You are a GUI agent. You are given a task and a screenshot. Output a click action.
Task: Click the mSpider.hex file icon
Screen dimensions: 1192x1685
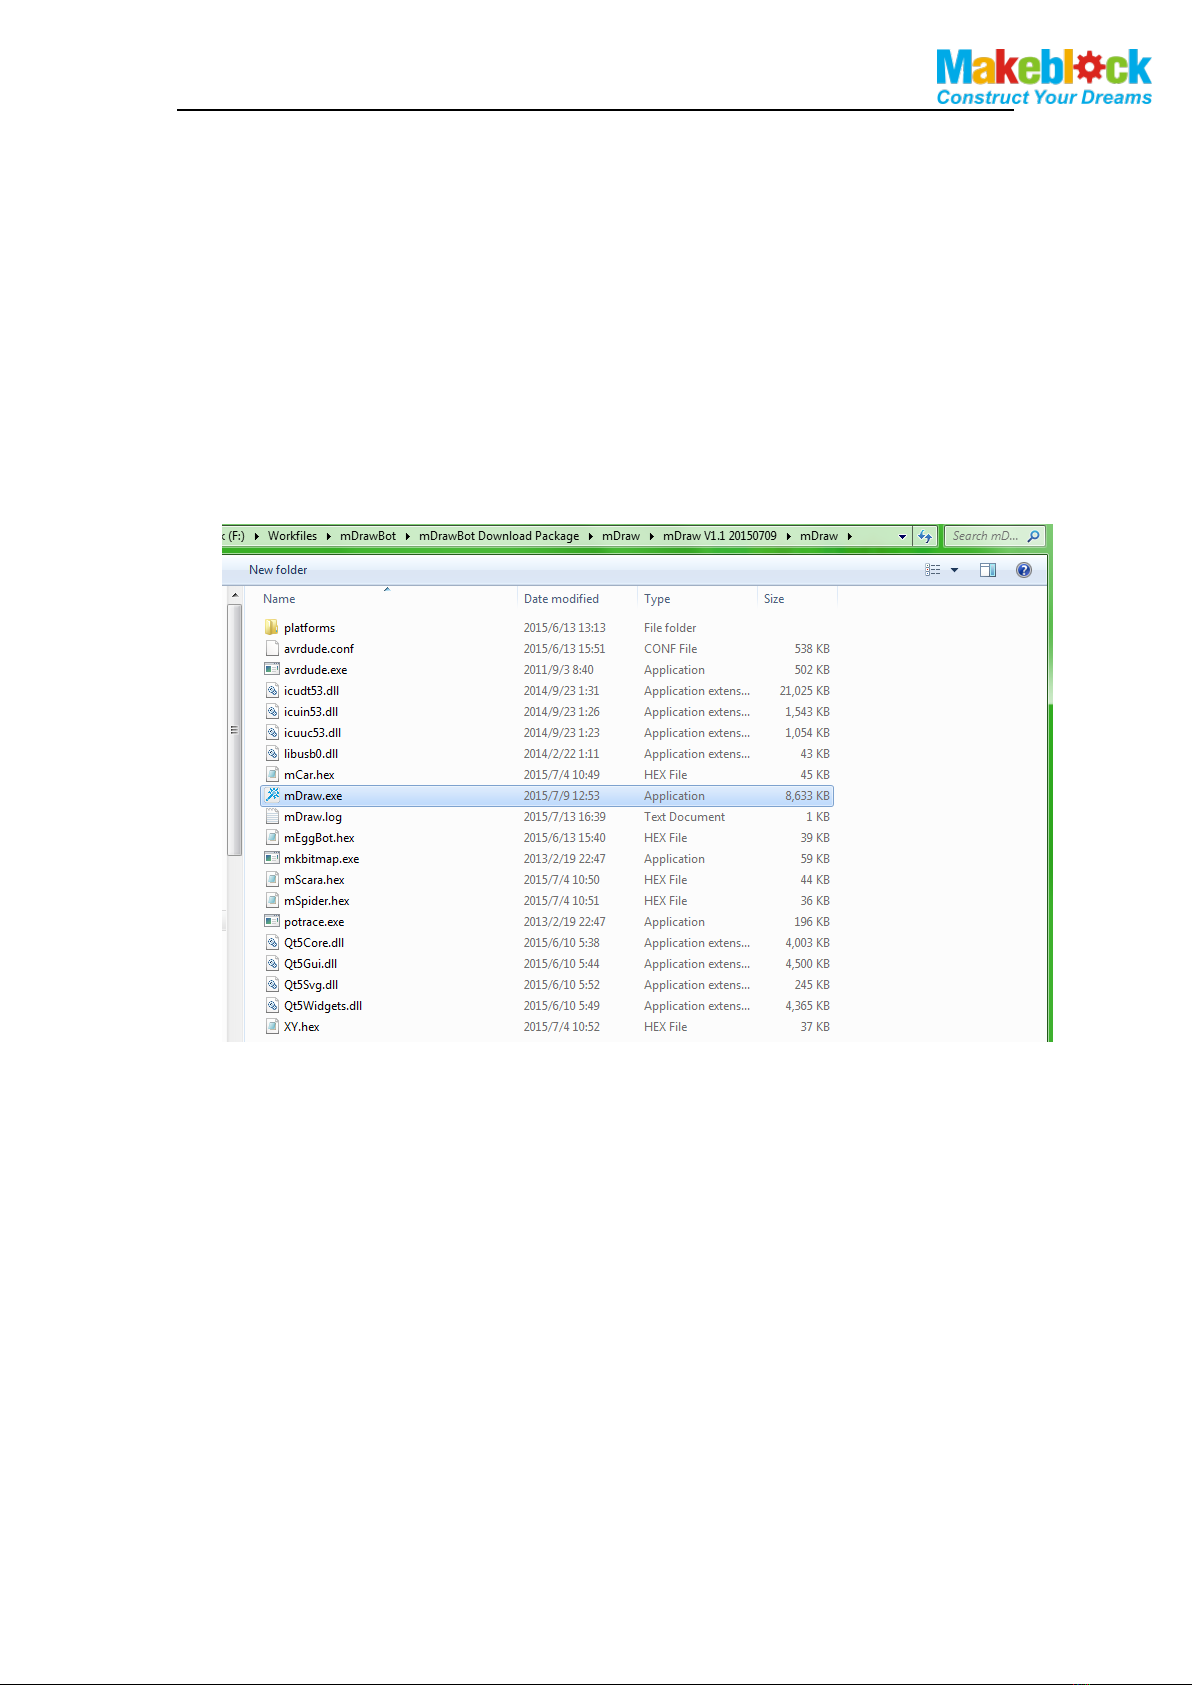[x=271, y=900]
